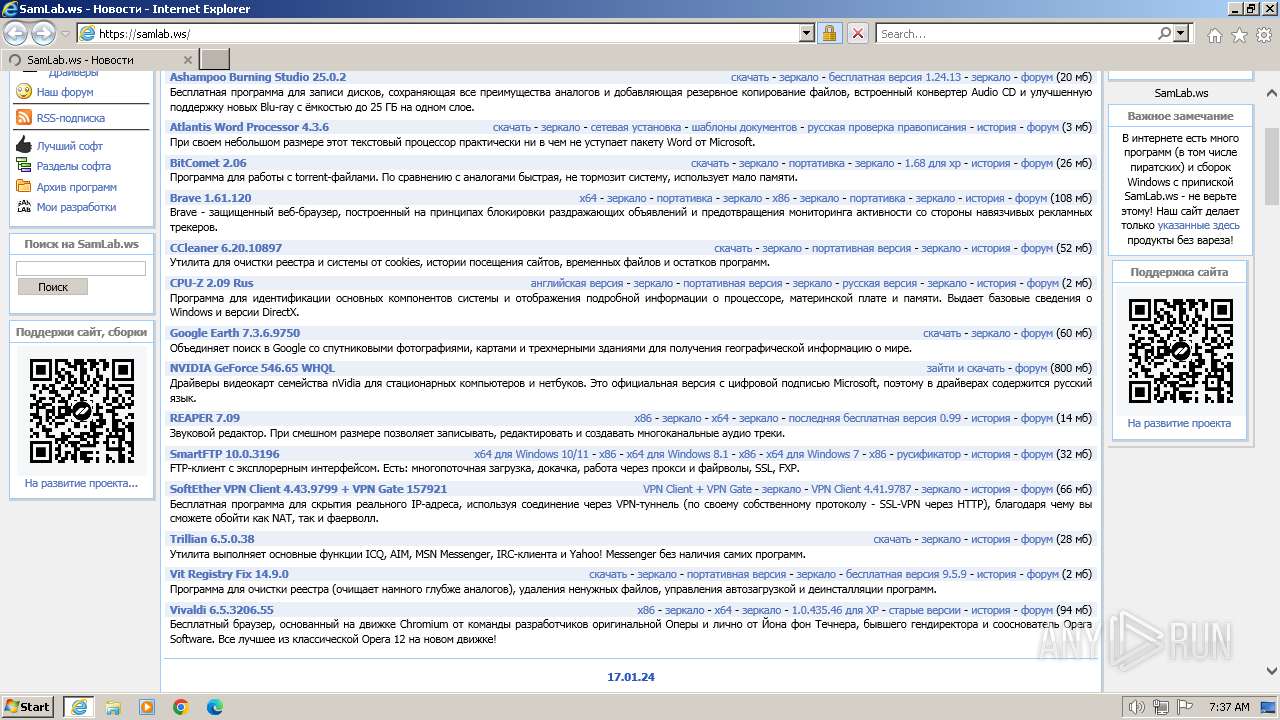Open a new blank tab
Viewport: 1280px width, 720px height.
point(215,59)
